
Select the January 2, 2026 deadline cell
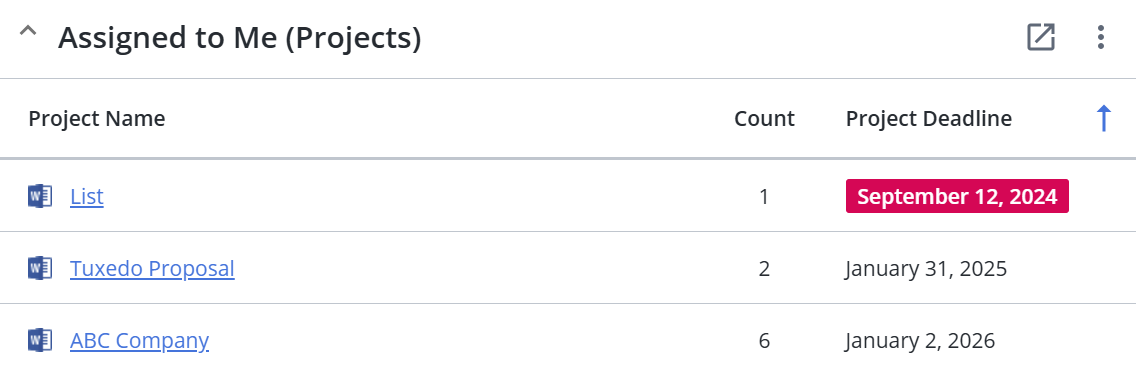[x=920, y=340]
